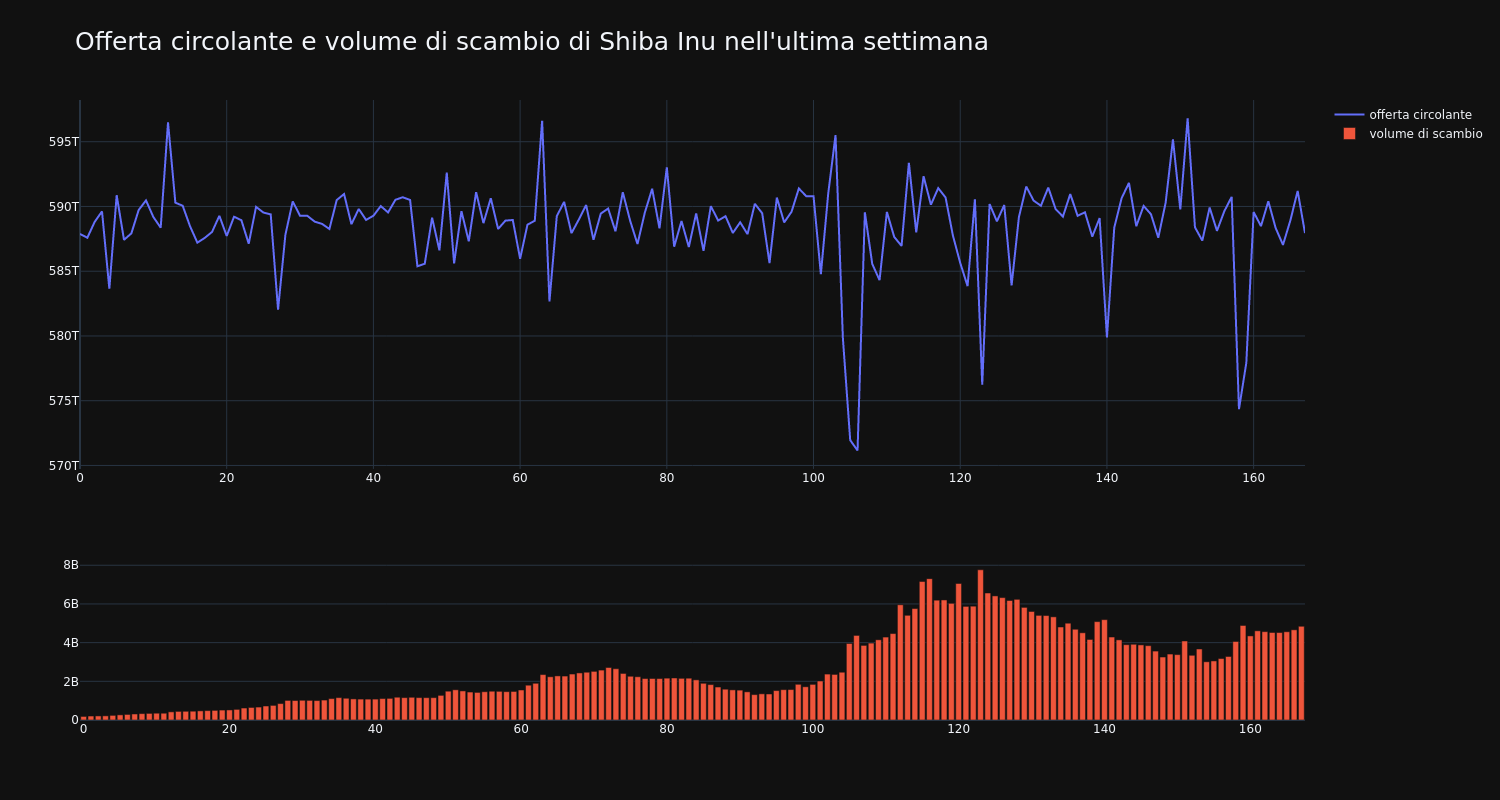
Task: Click x-axis tick 60 under line chart
Action: (520, 478)
